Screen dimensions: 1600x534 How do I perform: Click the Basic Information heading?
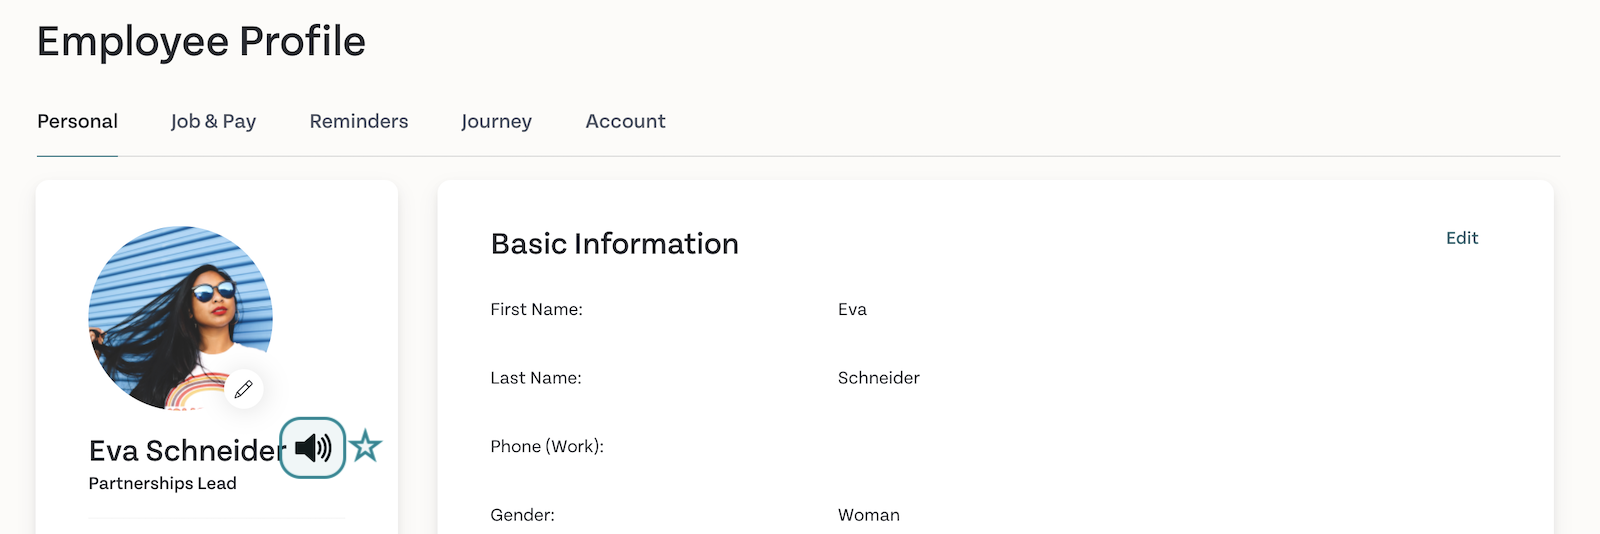click(615, 244)
